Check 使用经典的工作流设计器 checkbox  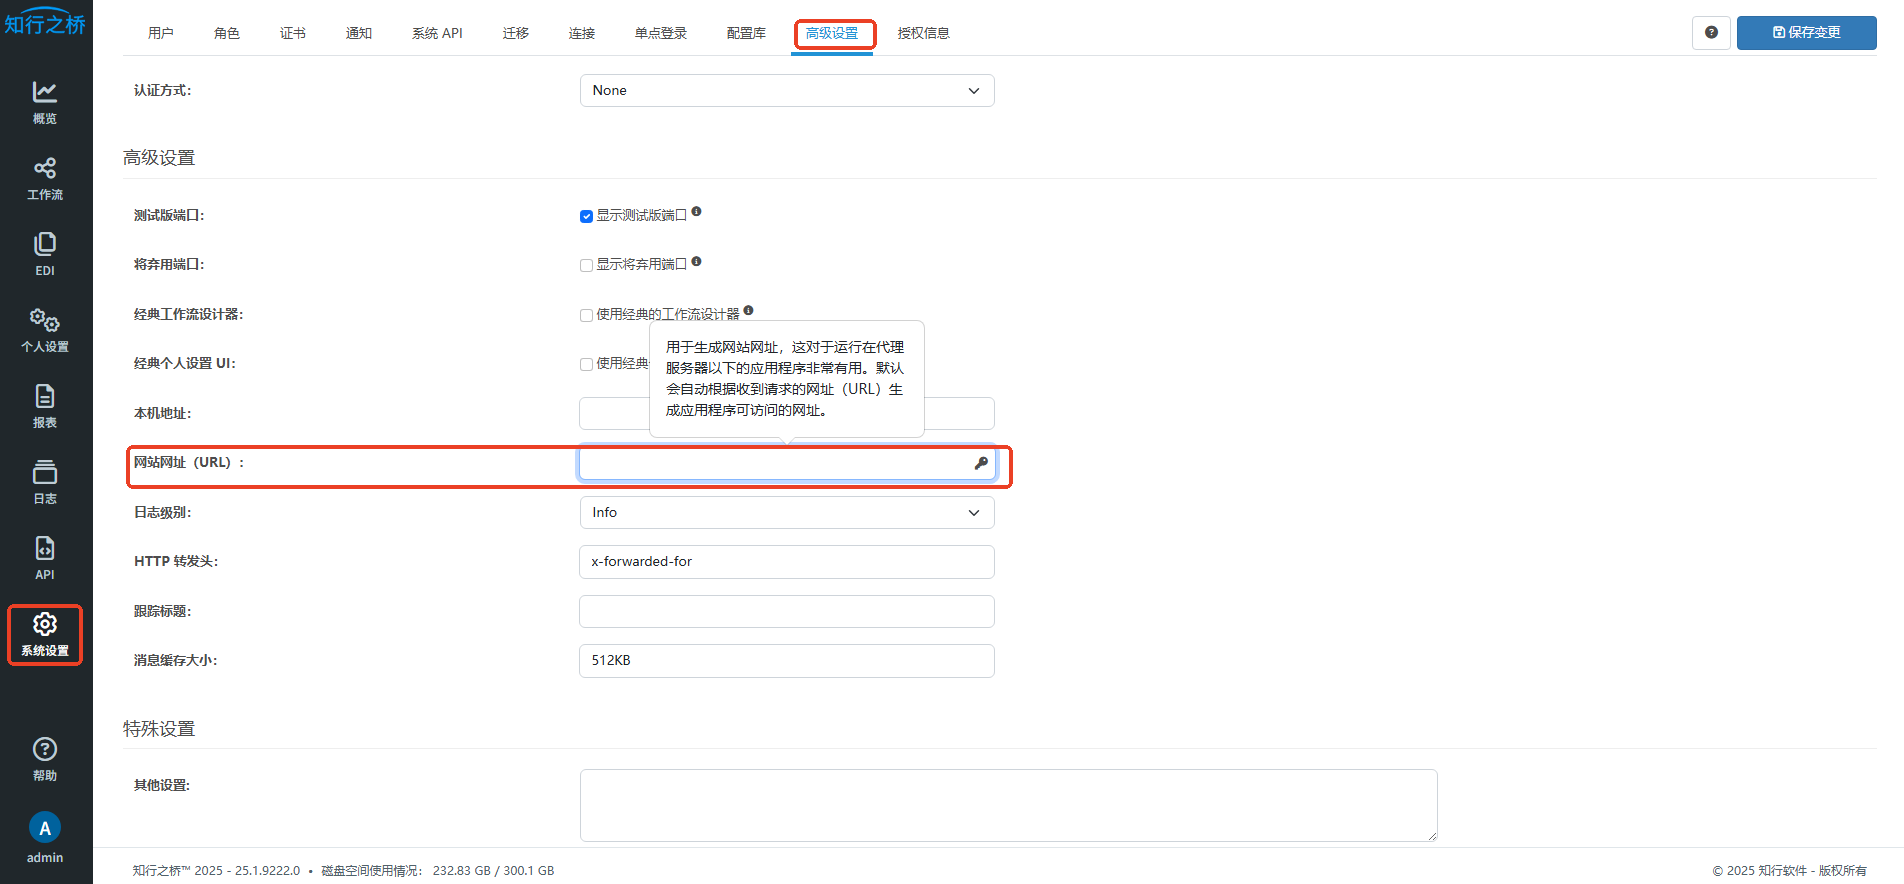coord(587,315)
